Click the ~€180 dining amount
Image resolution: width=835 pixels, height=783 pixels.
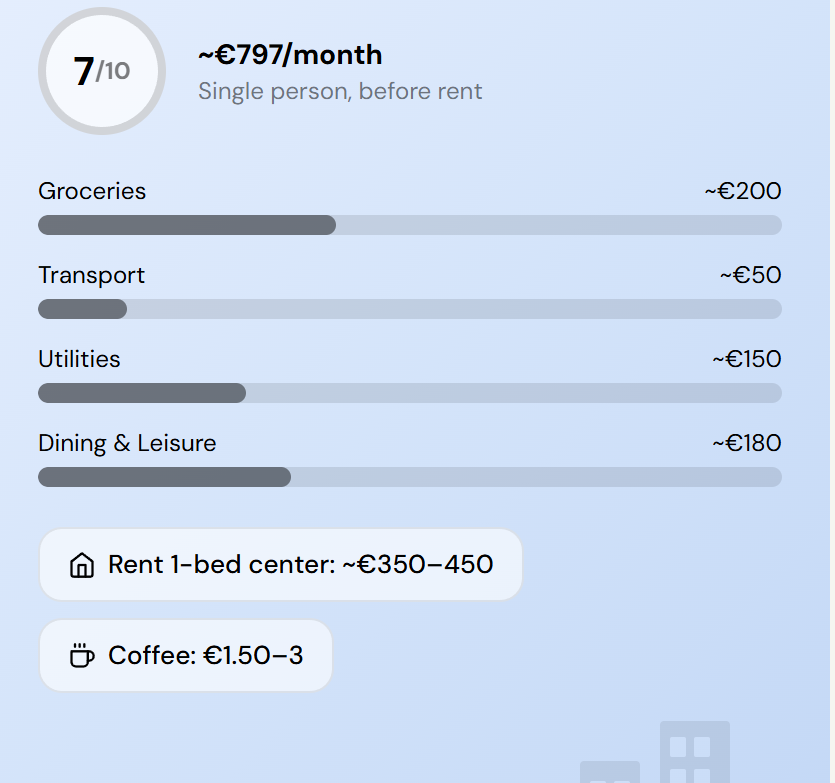(x=746, y=443)
